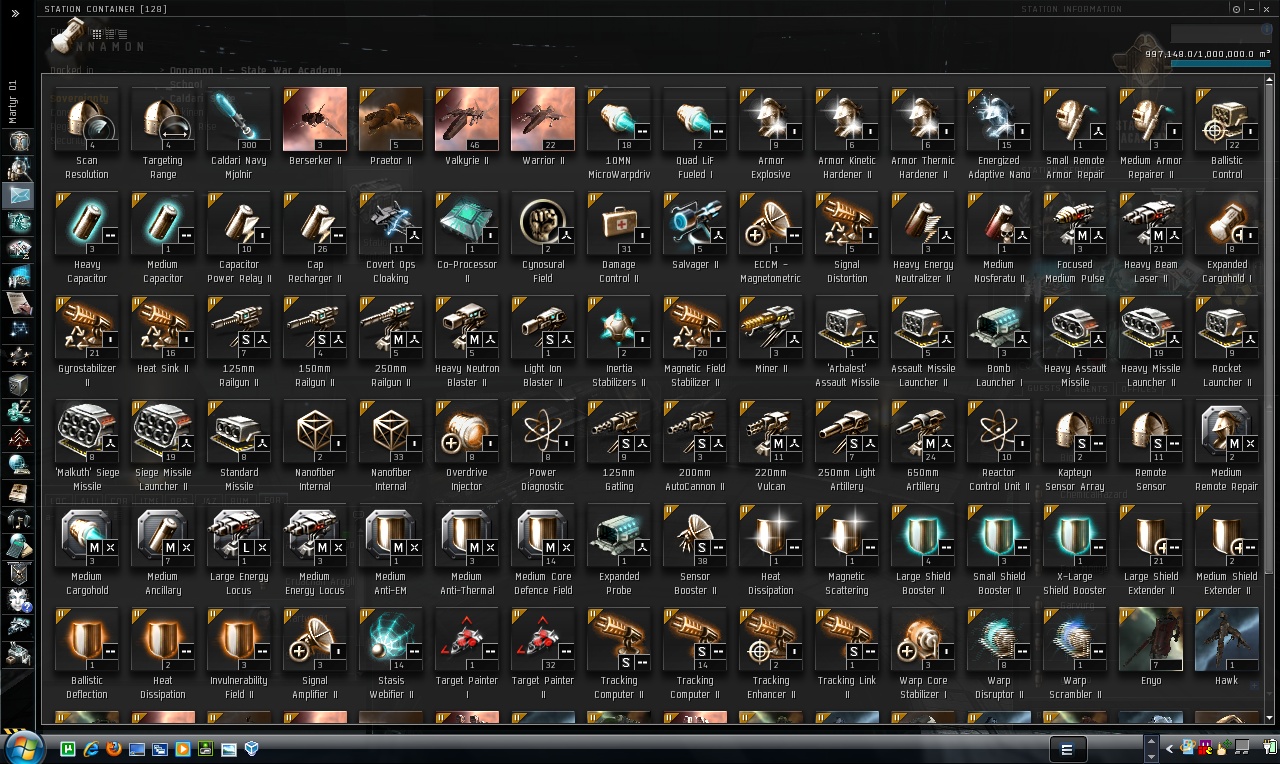
Task: Switch container to plain list view
Action: 122,34
